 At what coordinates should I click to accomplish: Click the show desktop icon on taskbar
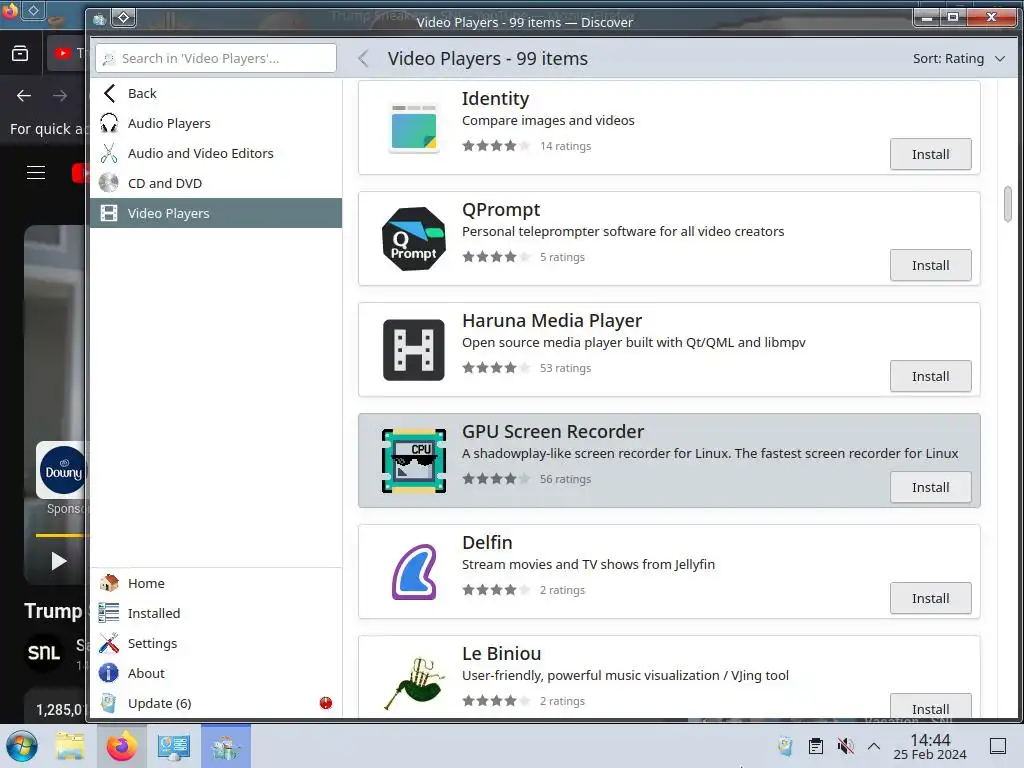(998, 746)
